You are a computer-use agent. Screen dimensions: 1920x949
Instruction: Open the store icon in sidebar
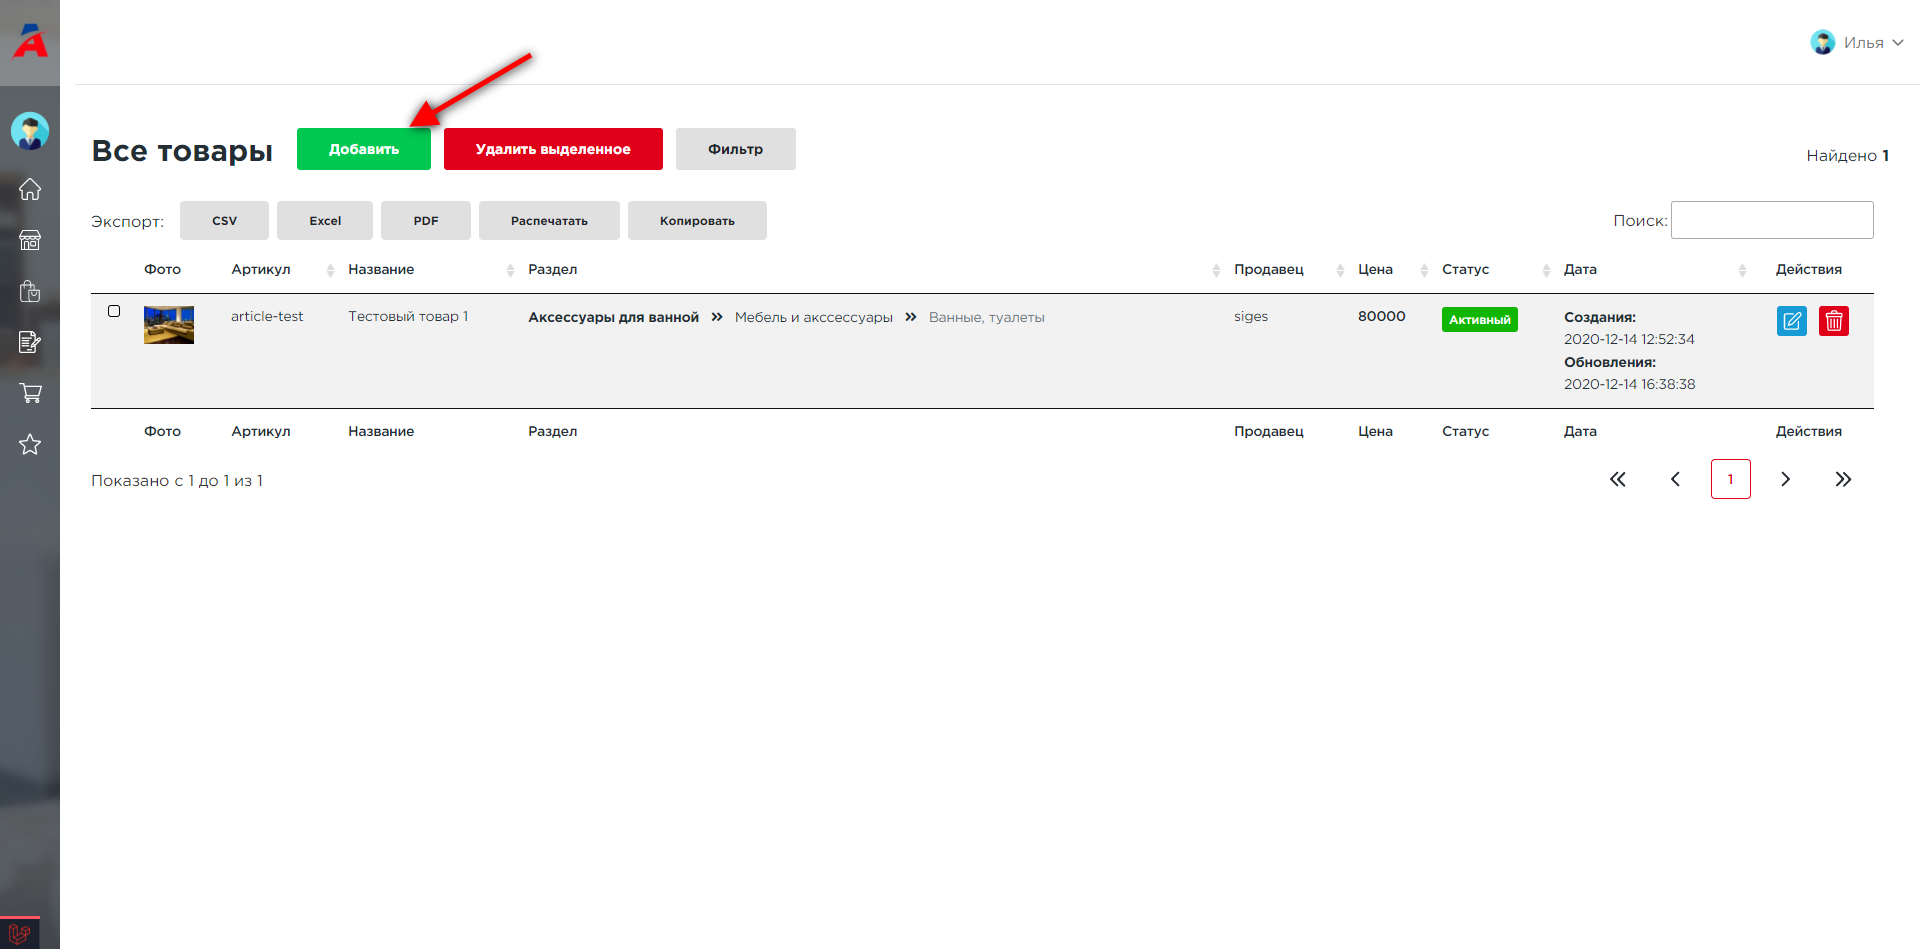tap(30, 240)
